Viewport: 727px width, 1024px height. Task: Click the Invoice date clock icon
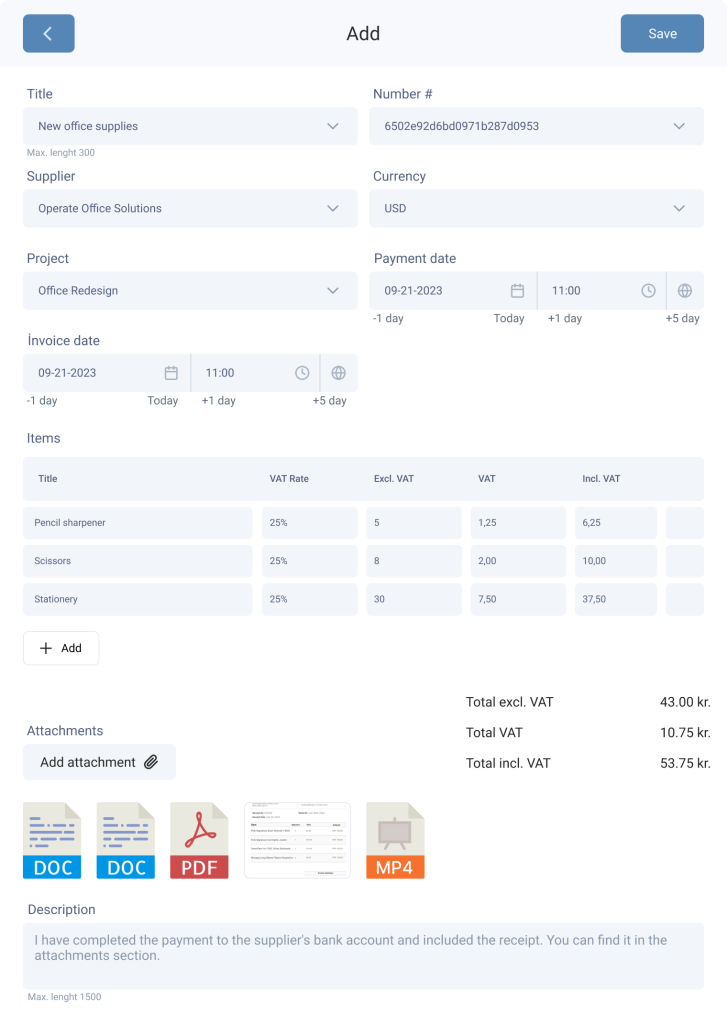[x=302, y=373]
